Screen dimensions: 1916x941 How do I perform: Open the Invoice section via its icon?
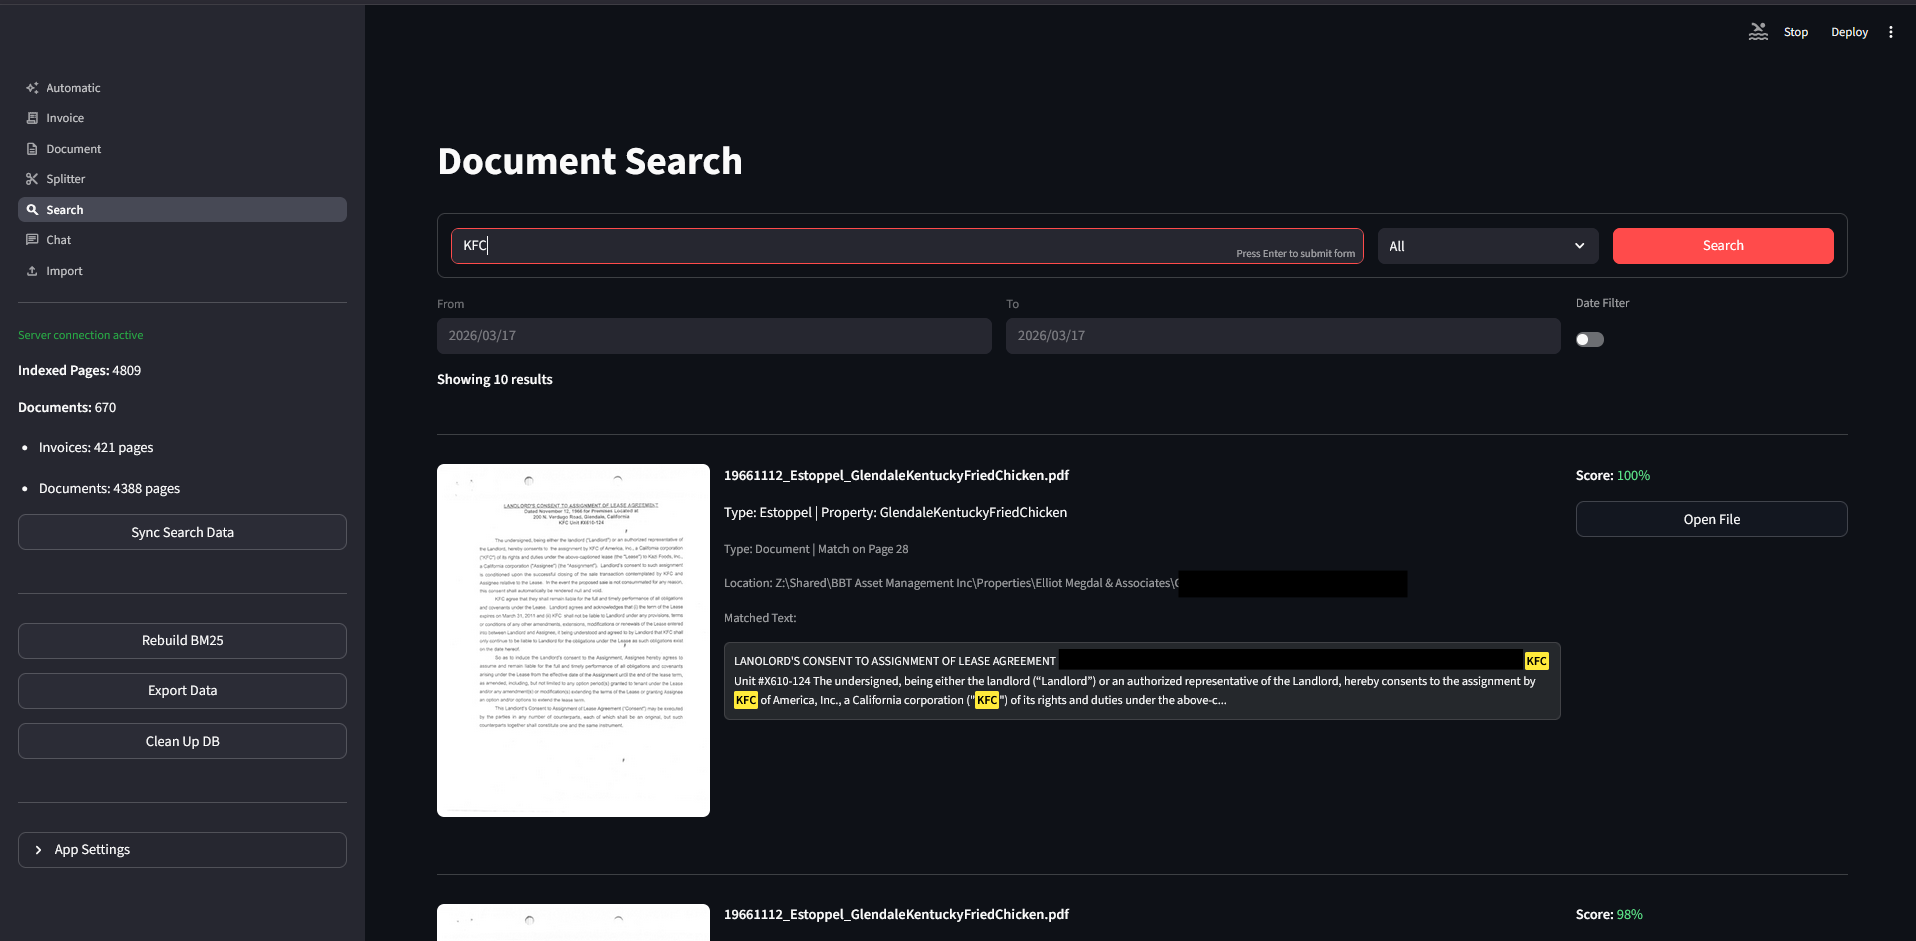tap(34, 117)
